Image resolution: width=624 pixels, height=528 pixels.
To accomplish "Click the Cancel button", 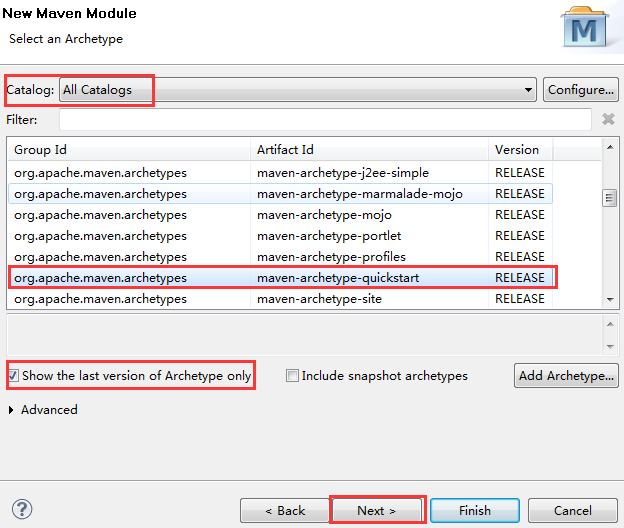I will pos(573,510).
